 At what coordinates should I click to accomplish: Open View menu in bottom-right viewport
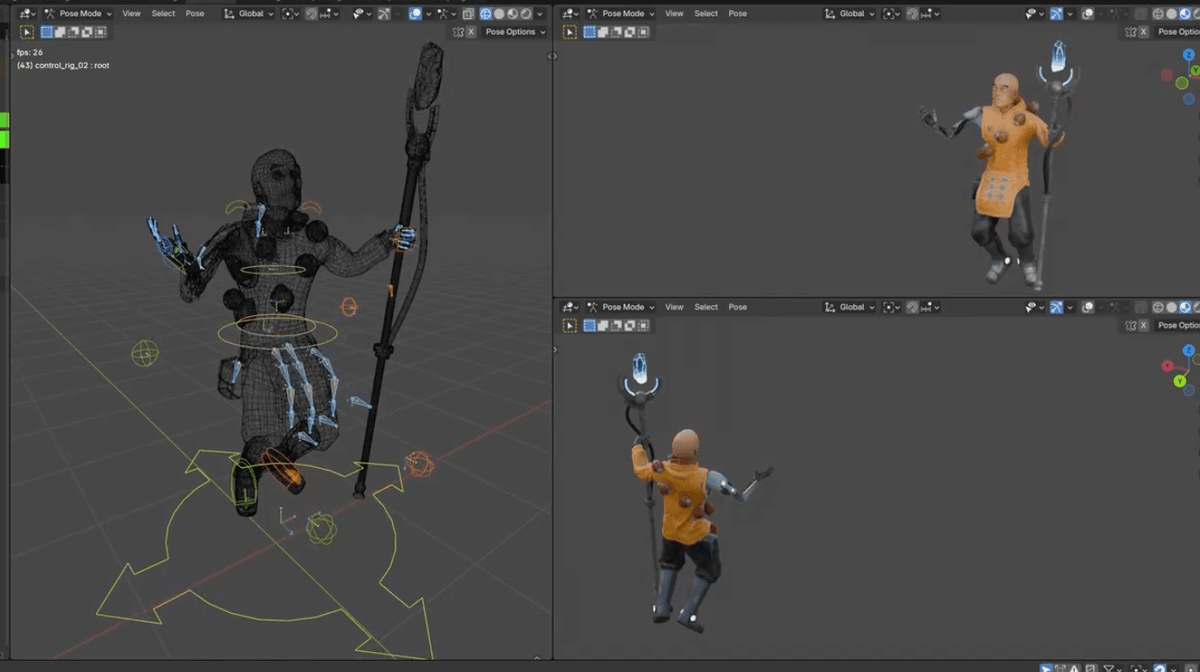[x=675, y=307]
